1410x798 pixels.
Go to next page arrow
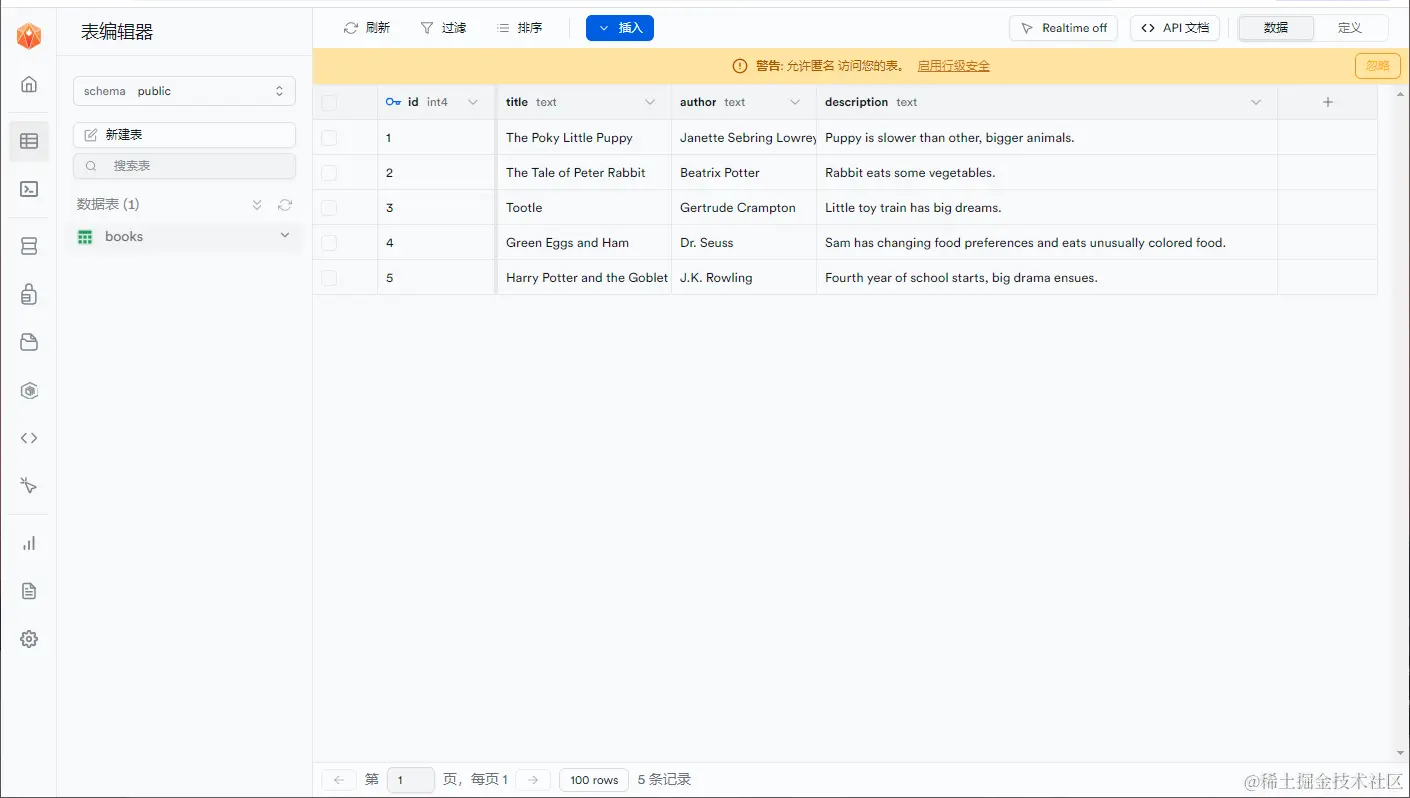[533, 780]
